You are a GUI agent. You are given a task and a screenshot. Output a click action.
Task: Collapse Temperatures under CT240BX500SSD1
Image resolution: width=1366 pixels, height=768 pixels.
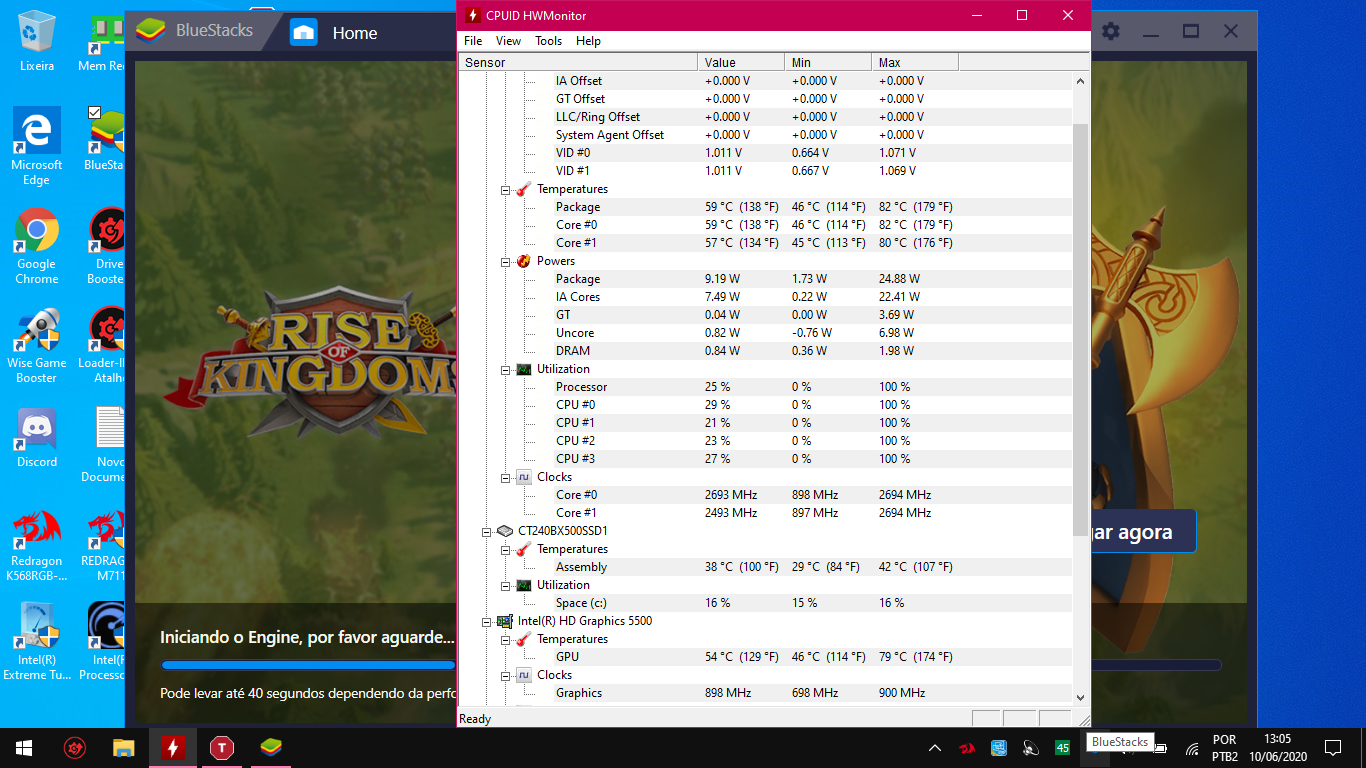click(506, 549)
